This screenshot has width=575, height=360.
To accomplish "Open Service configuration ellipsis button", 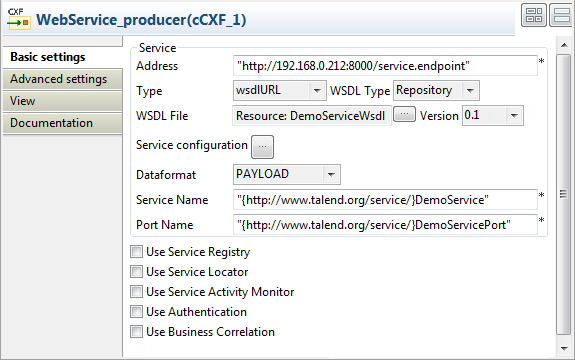I will pos(262,147).
